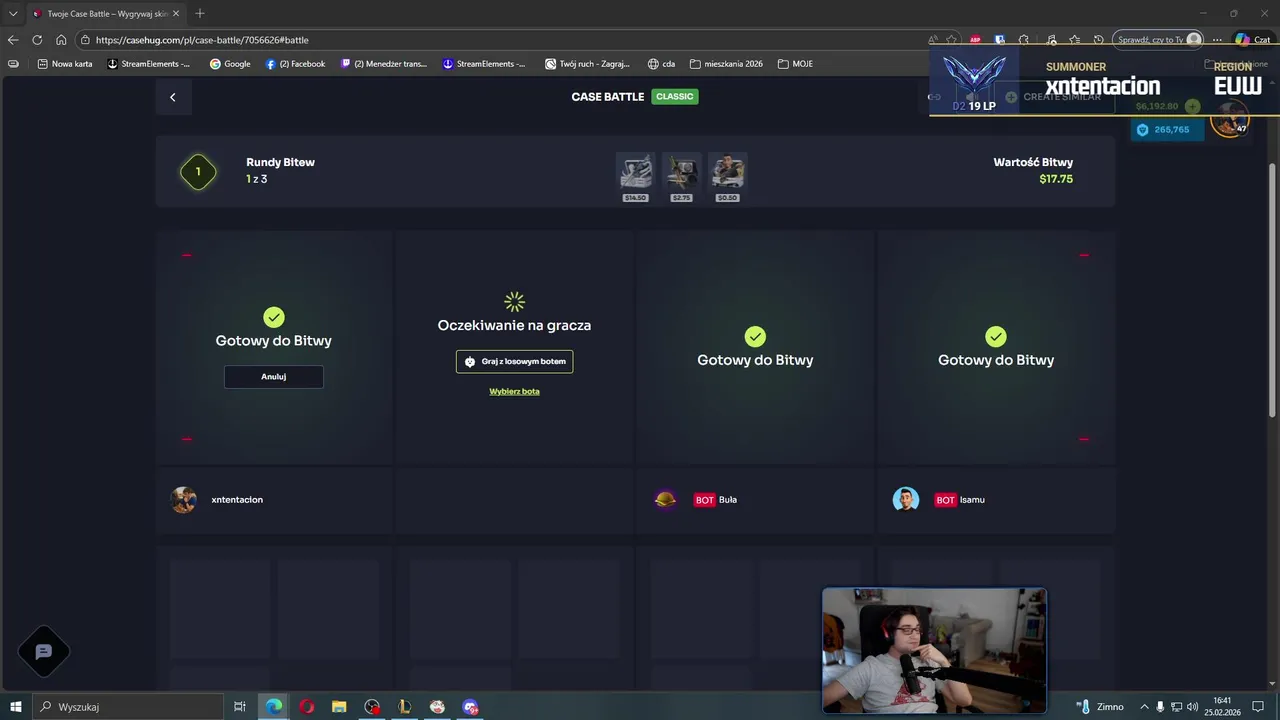Reload the page
Image resolution: width=1280 pixels, height=720 pixels.
tap(37, 40)
